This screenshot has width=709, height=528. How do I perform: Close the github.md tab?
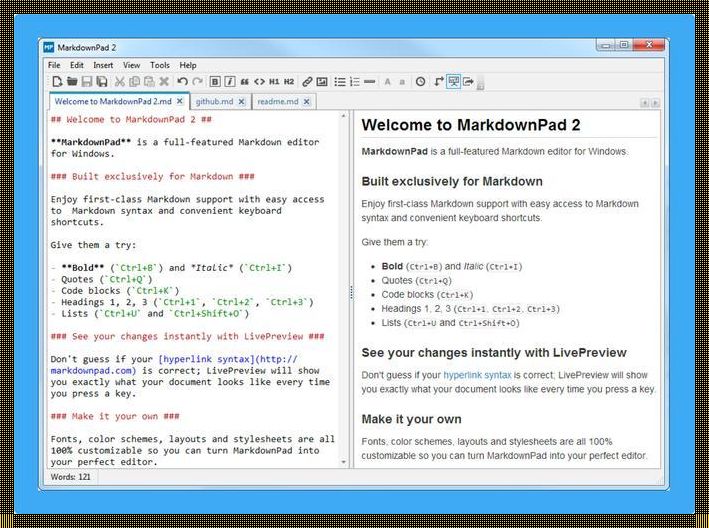(x=241, y=102)
